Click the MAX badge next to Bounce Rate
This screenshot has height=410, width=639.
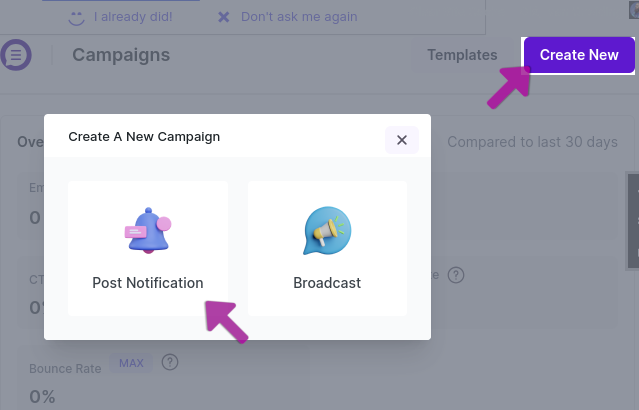(131, 363)
